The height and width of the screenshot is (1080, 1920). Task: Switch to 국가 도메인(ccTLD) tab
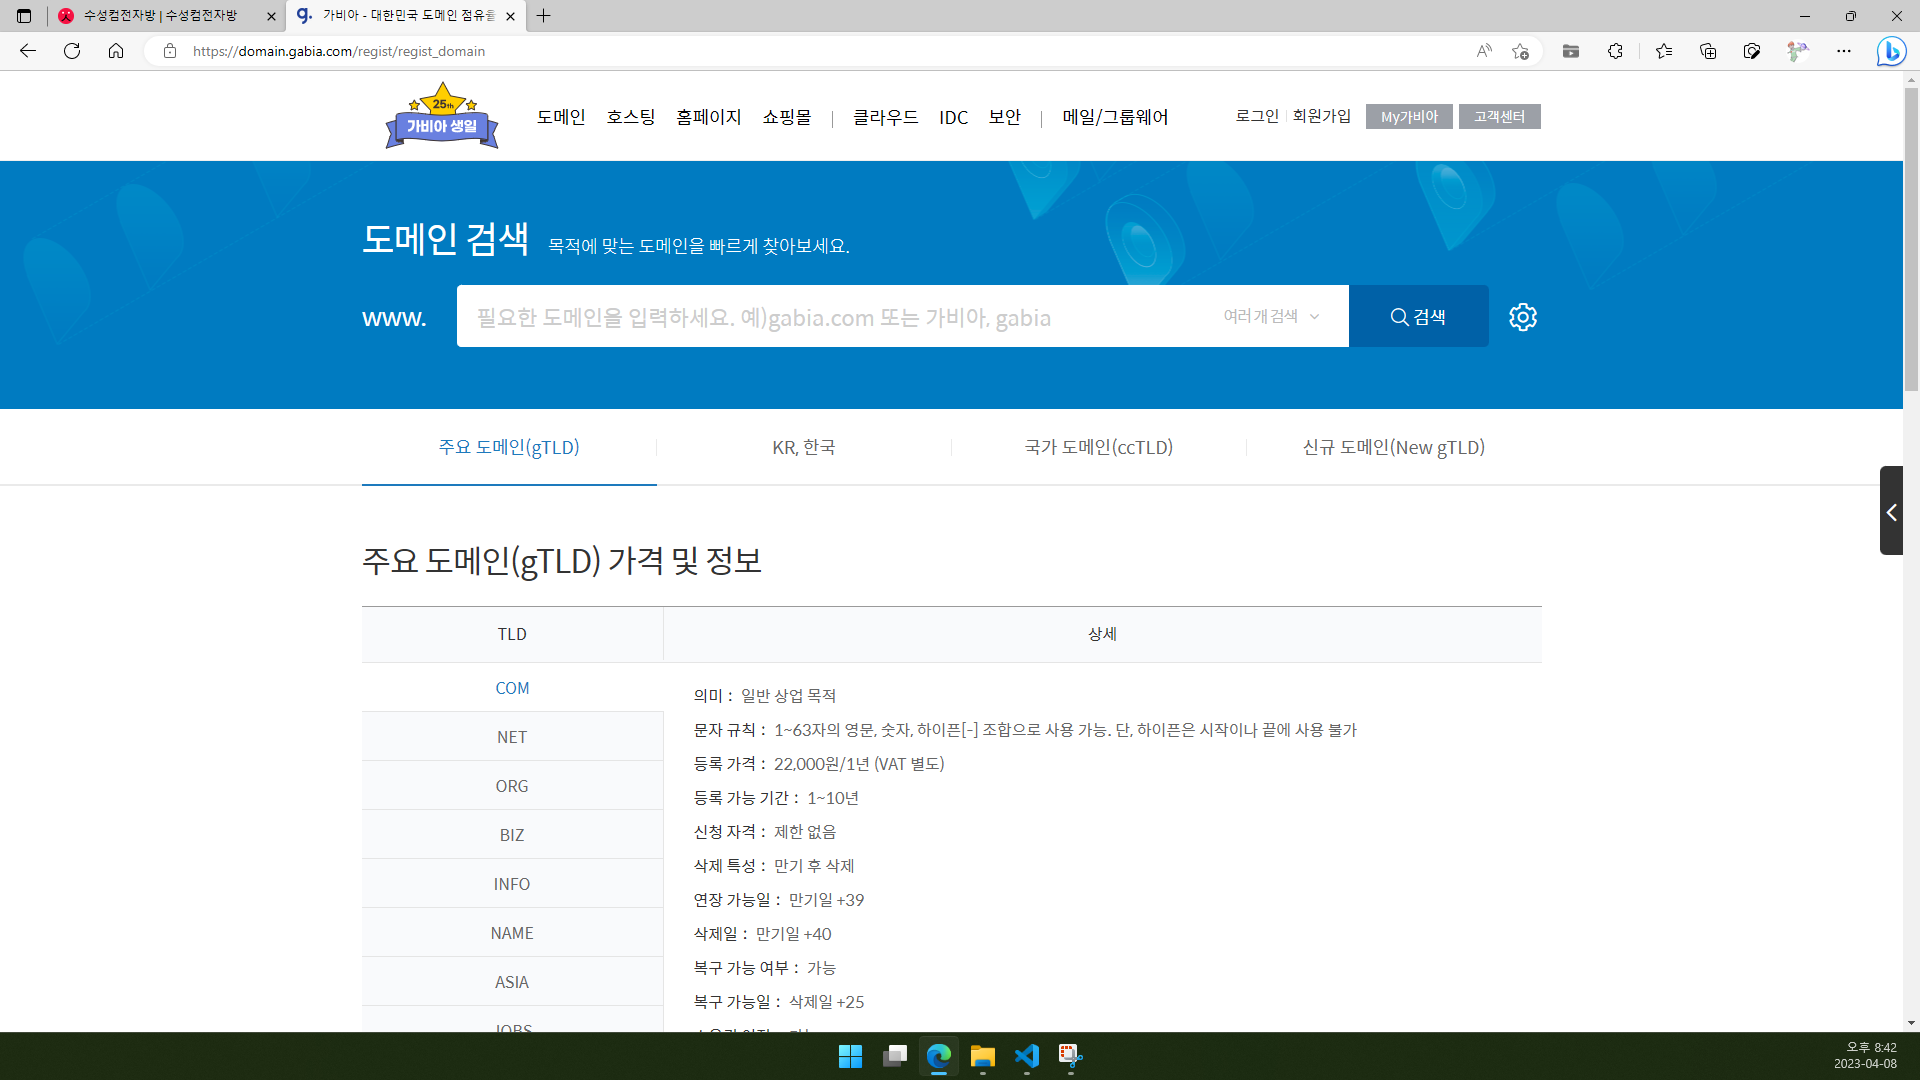[x=1099, y=447]
